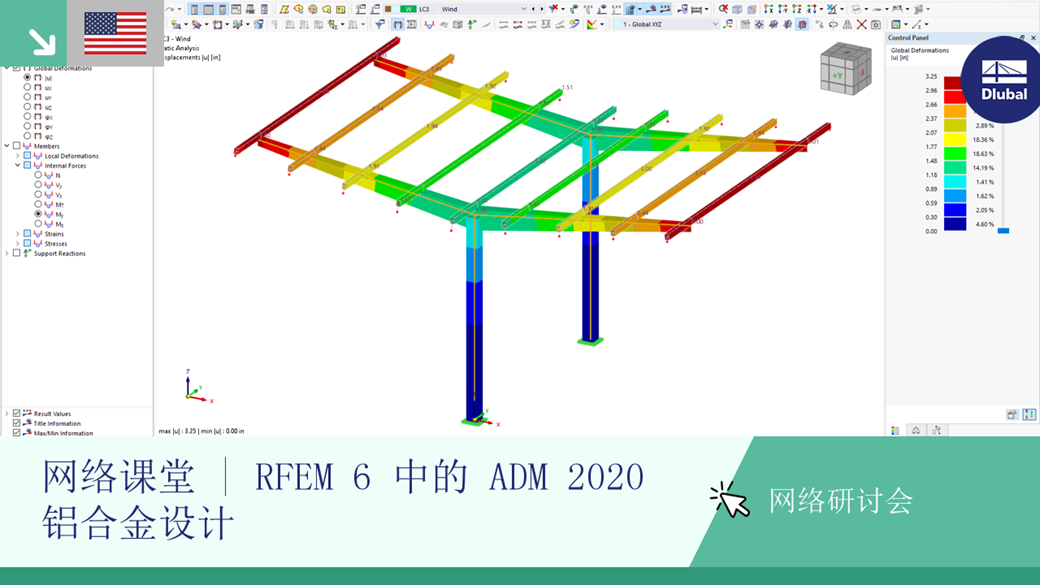Toggle the Title Information checkbox
The width and height of the screenshot is (1040, 585).
pos(17,423)
